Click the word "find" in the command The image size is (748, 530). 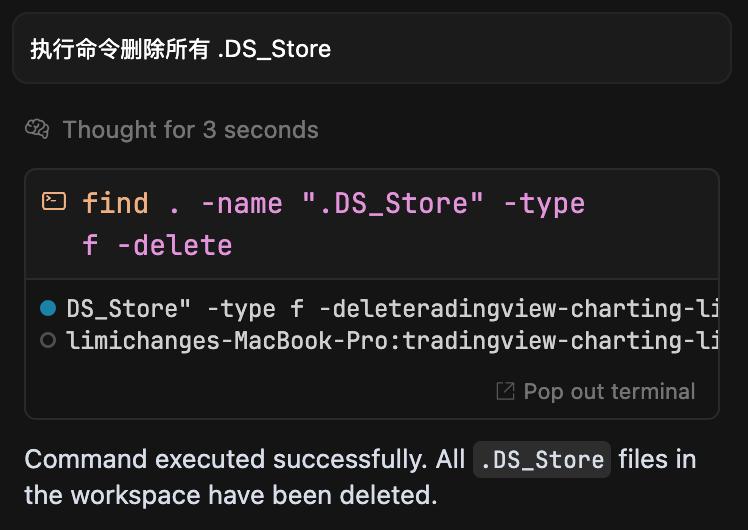115,204
